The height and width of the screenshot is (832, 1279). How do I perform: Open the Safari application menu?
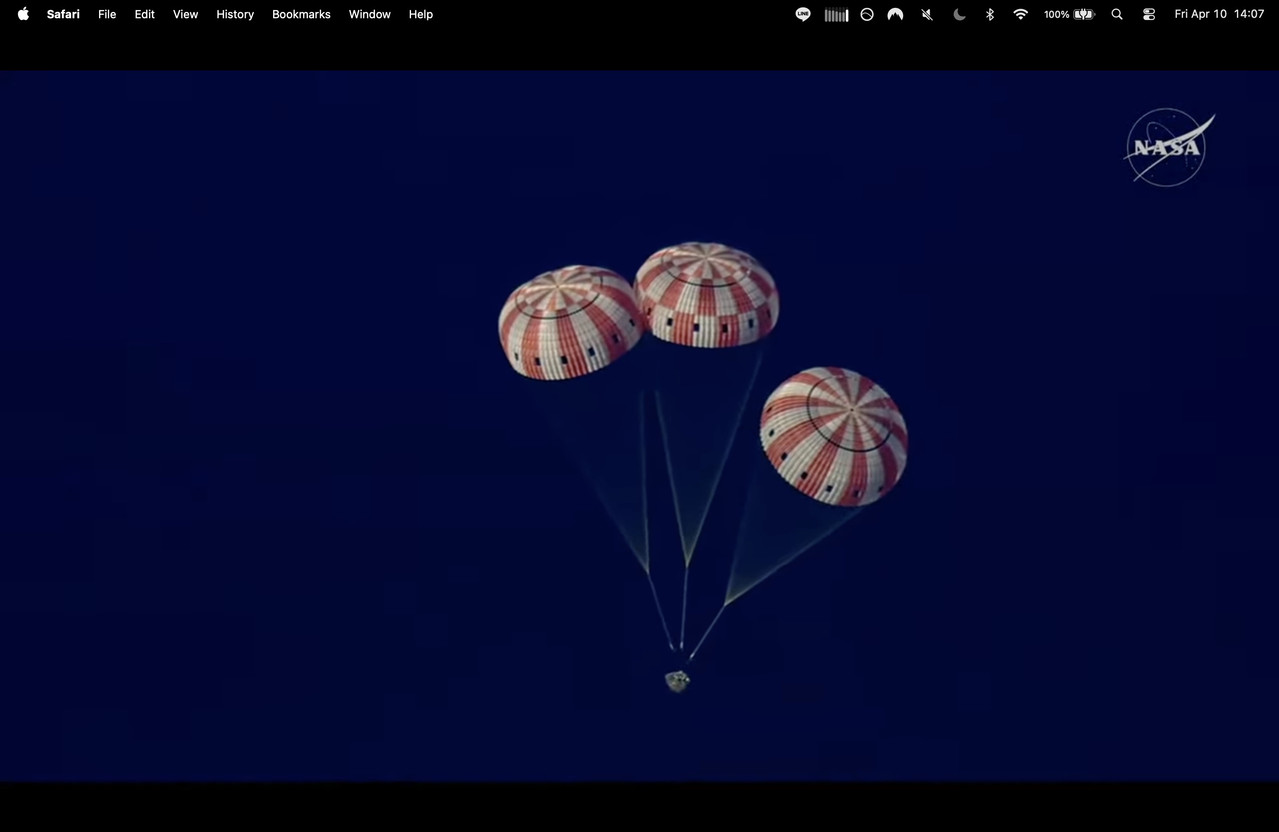coord(63,14)
